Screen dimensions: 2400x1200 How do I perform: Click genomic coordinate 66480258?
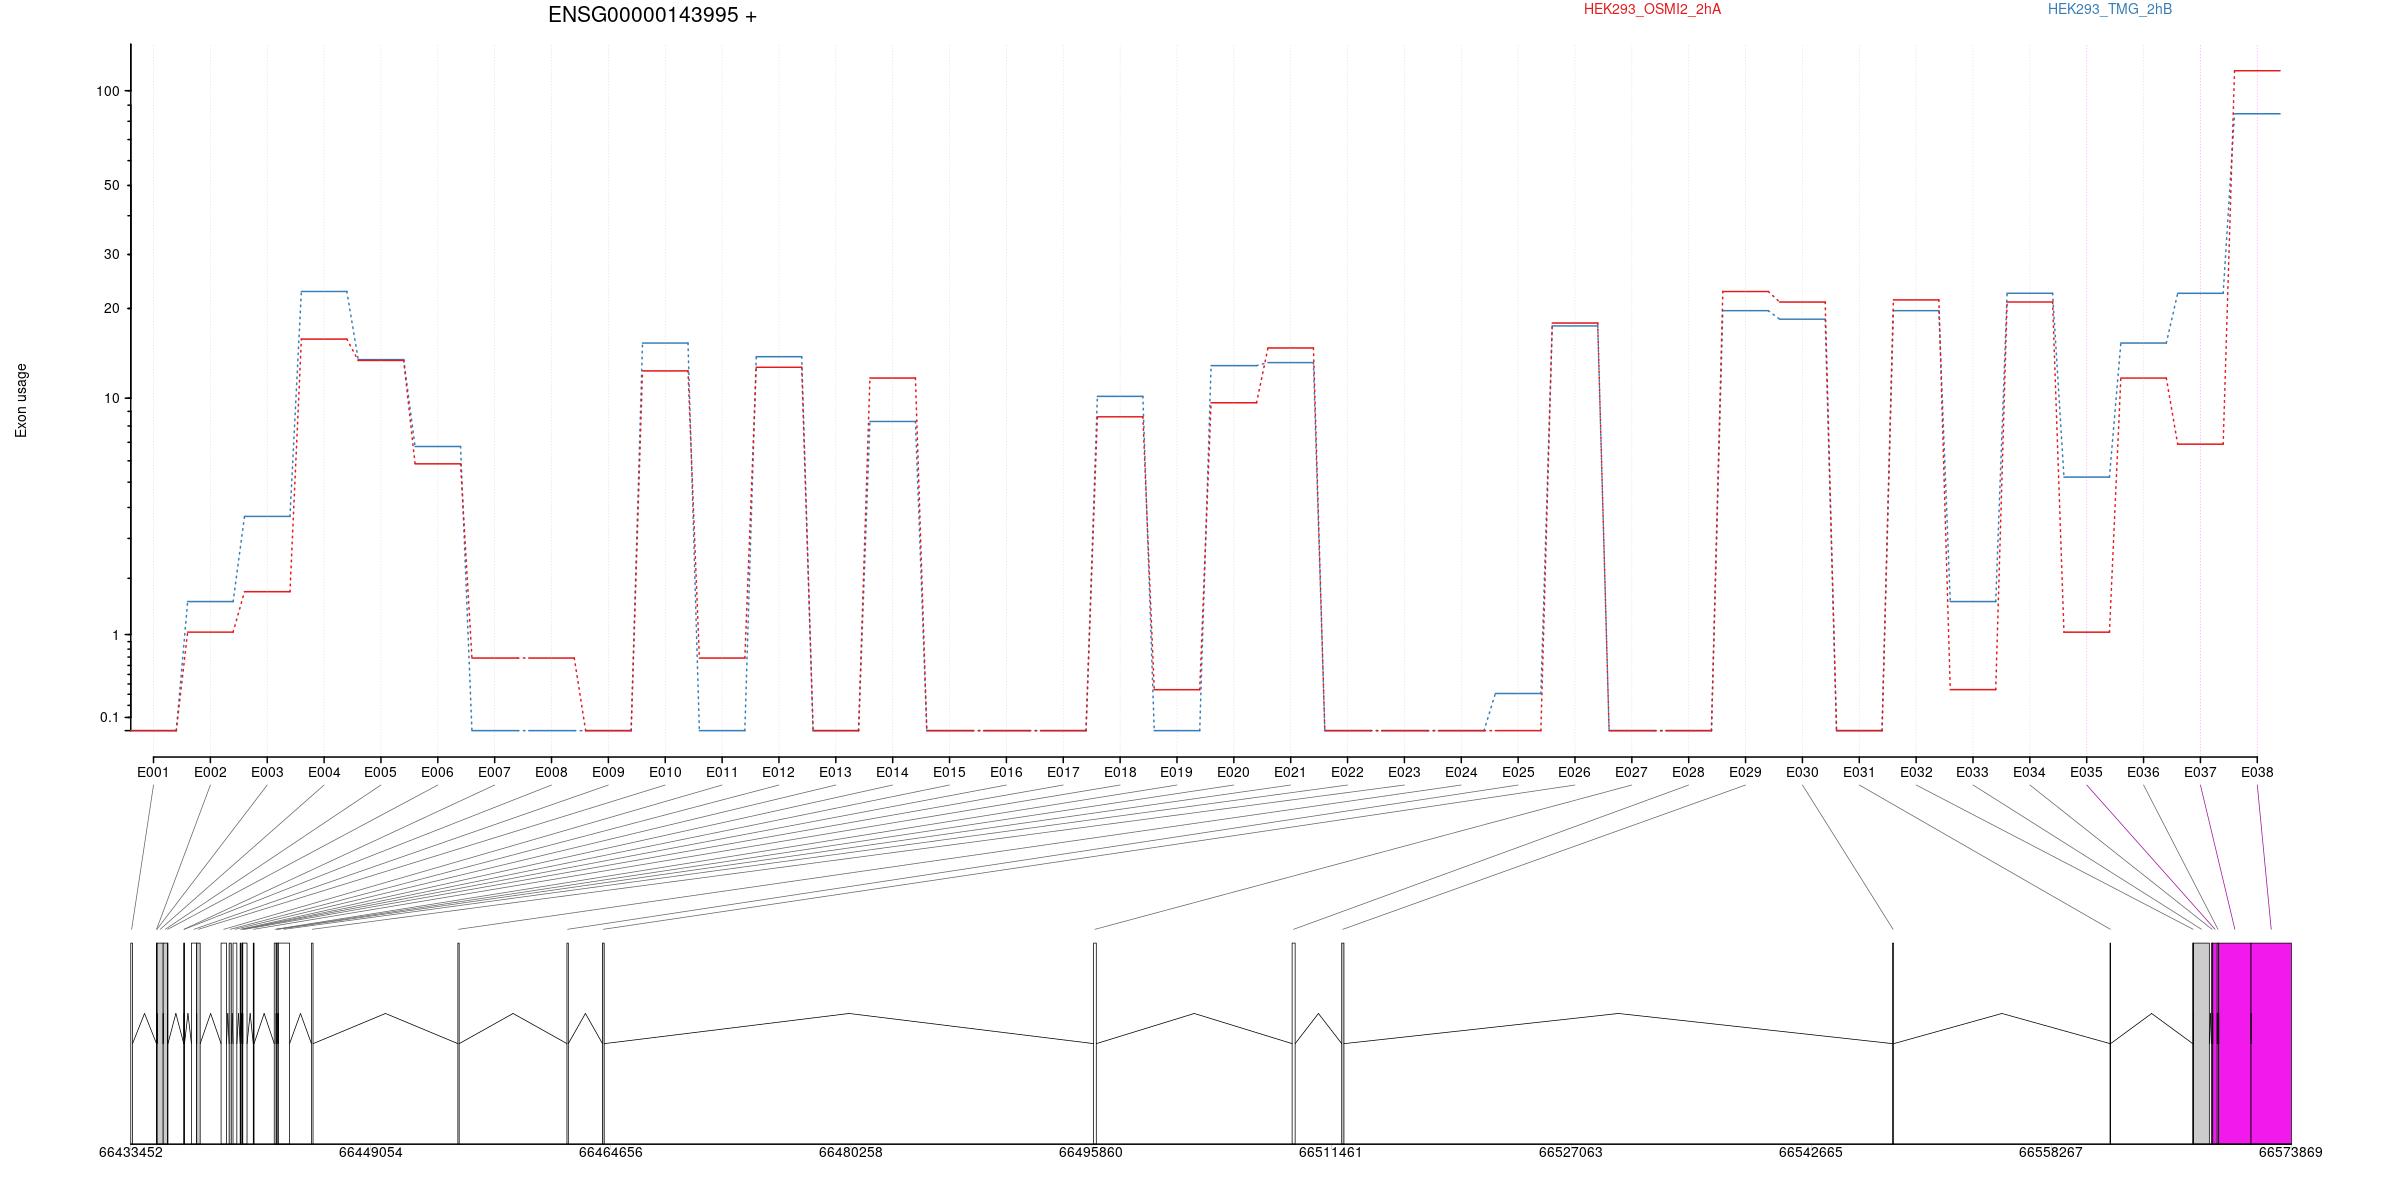(851, 1152)
